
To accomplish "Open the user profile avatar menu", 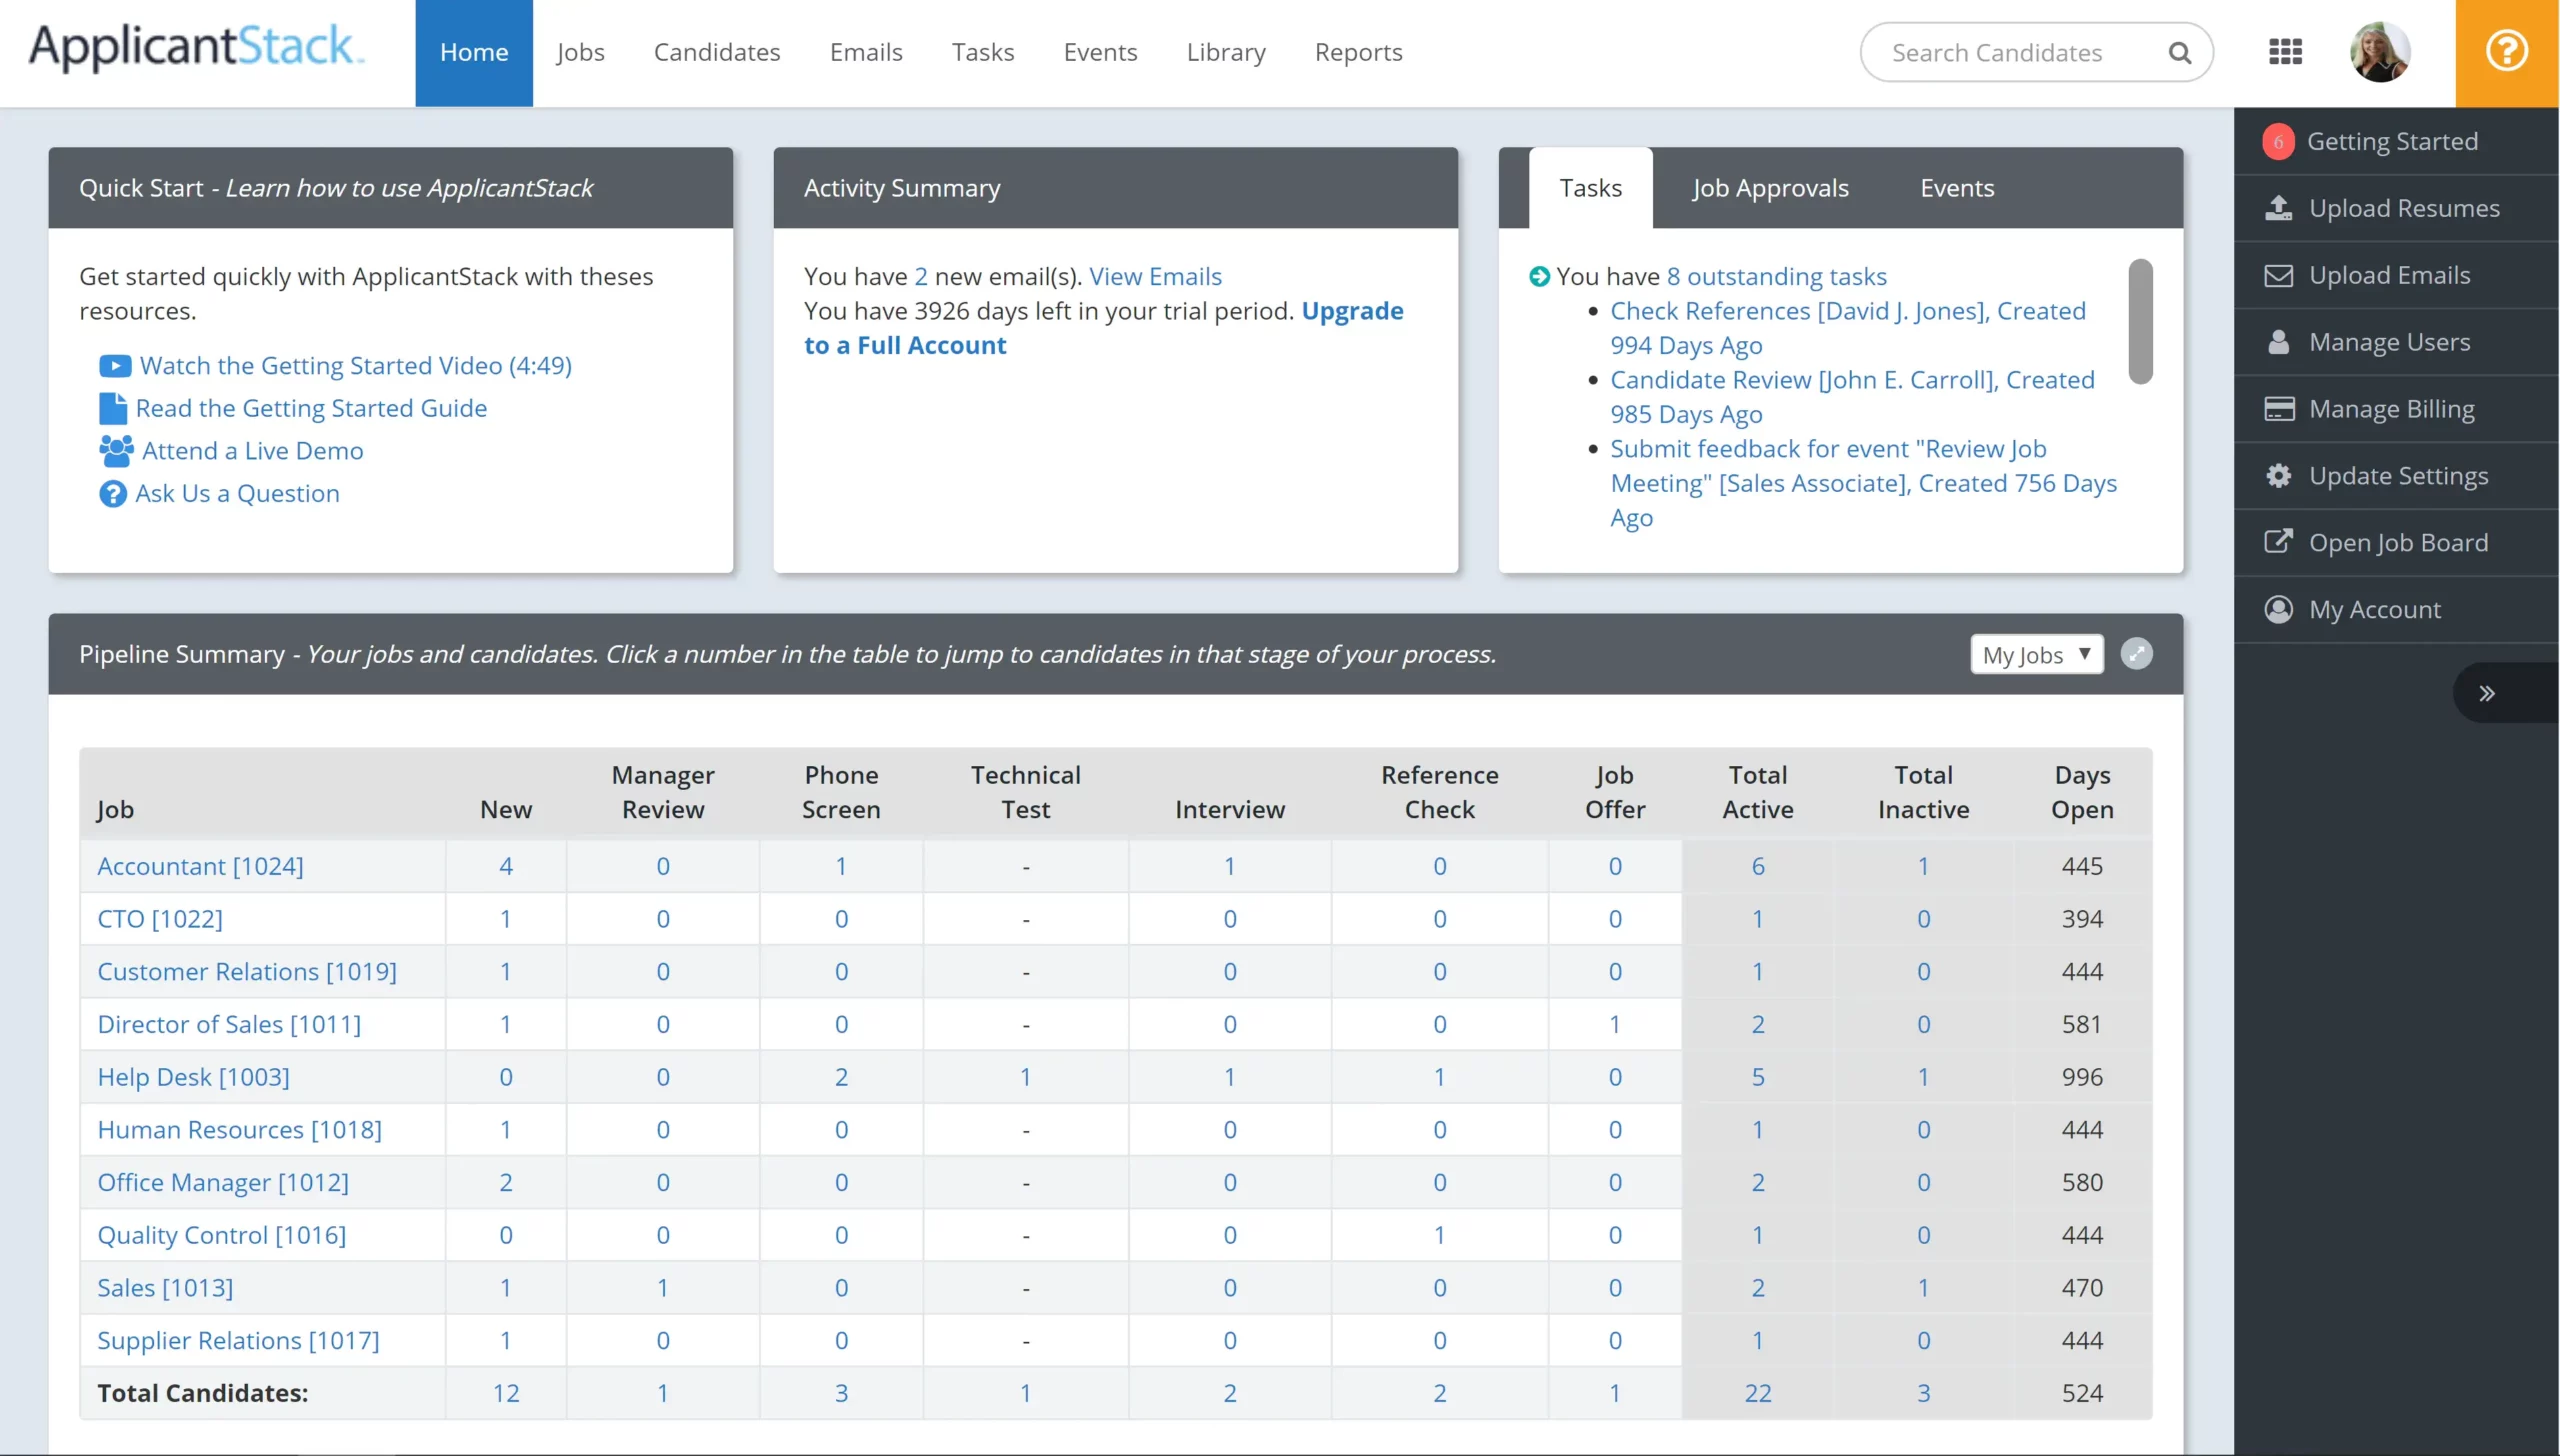I will tap(2379, 52).
